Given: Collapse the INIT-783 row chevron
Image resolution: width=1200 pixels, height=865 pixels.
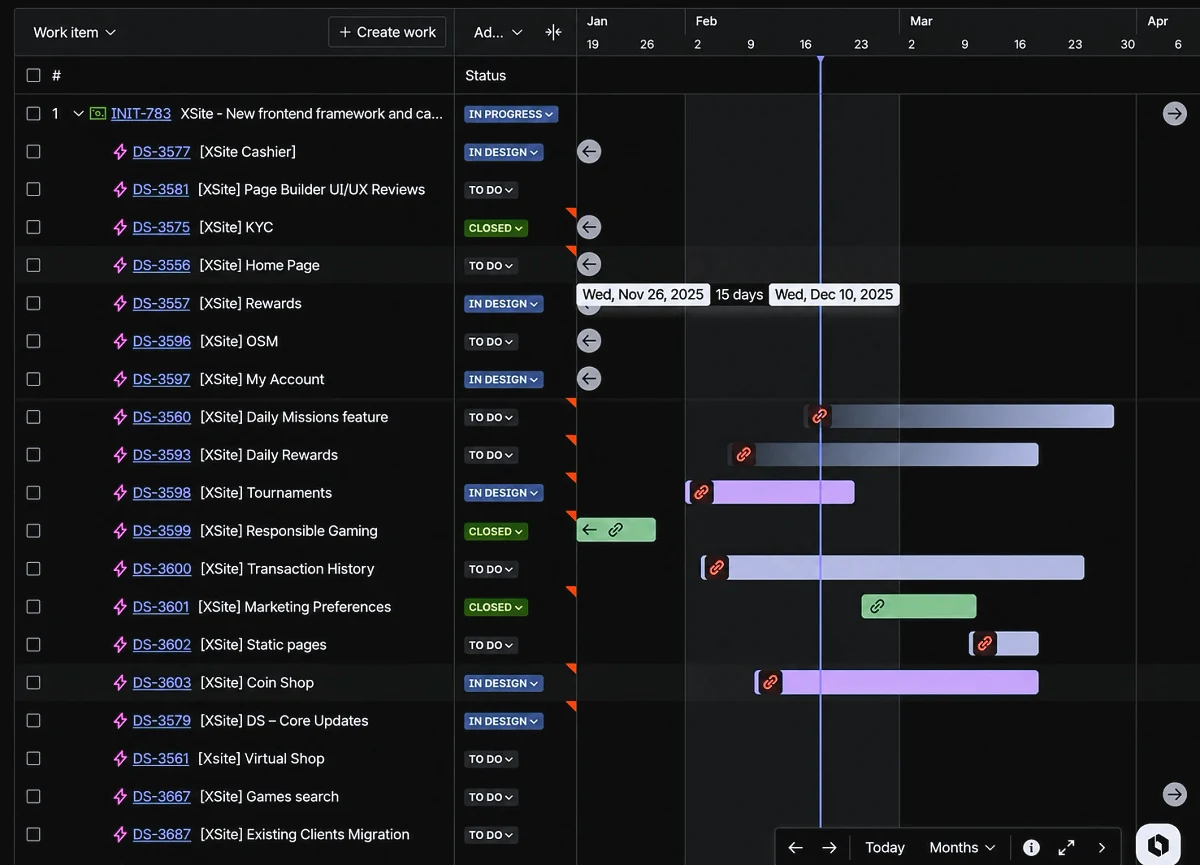Looking at the screenshot, I should coord(78,114).
